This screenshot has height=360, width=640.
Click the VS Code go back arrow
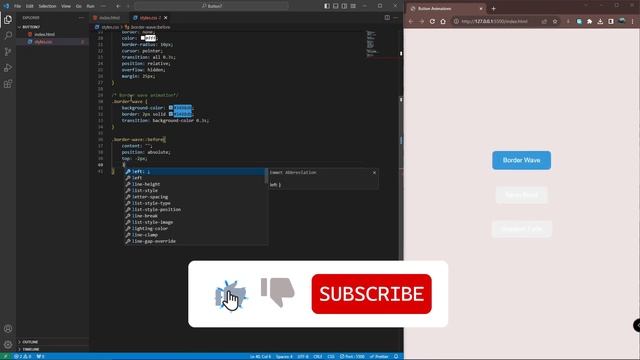118,6
